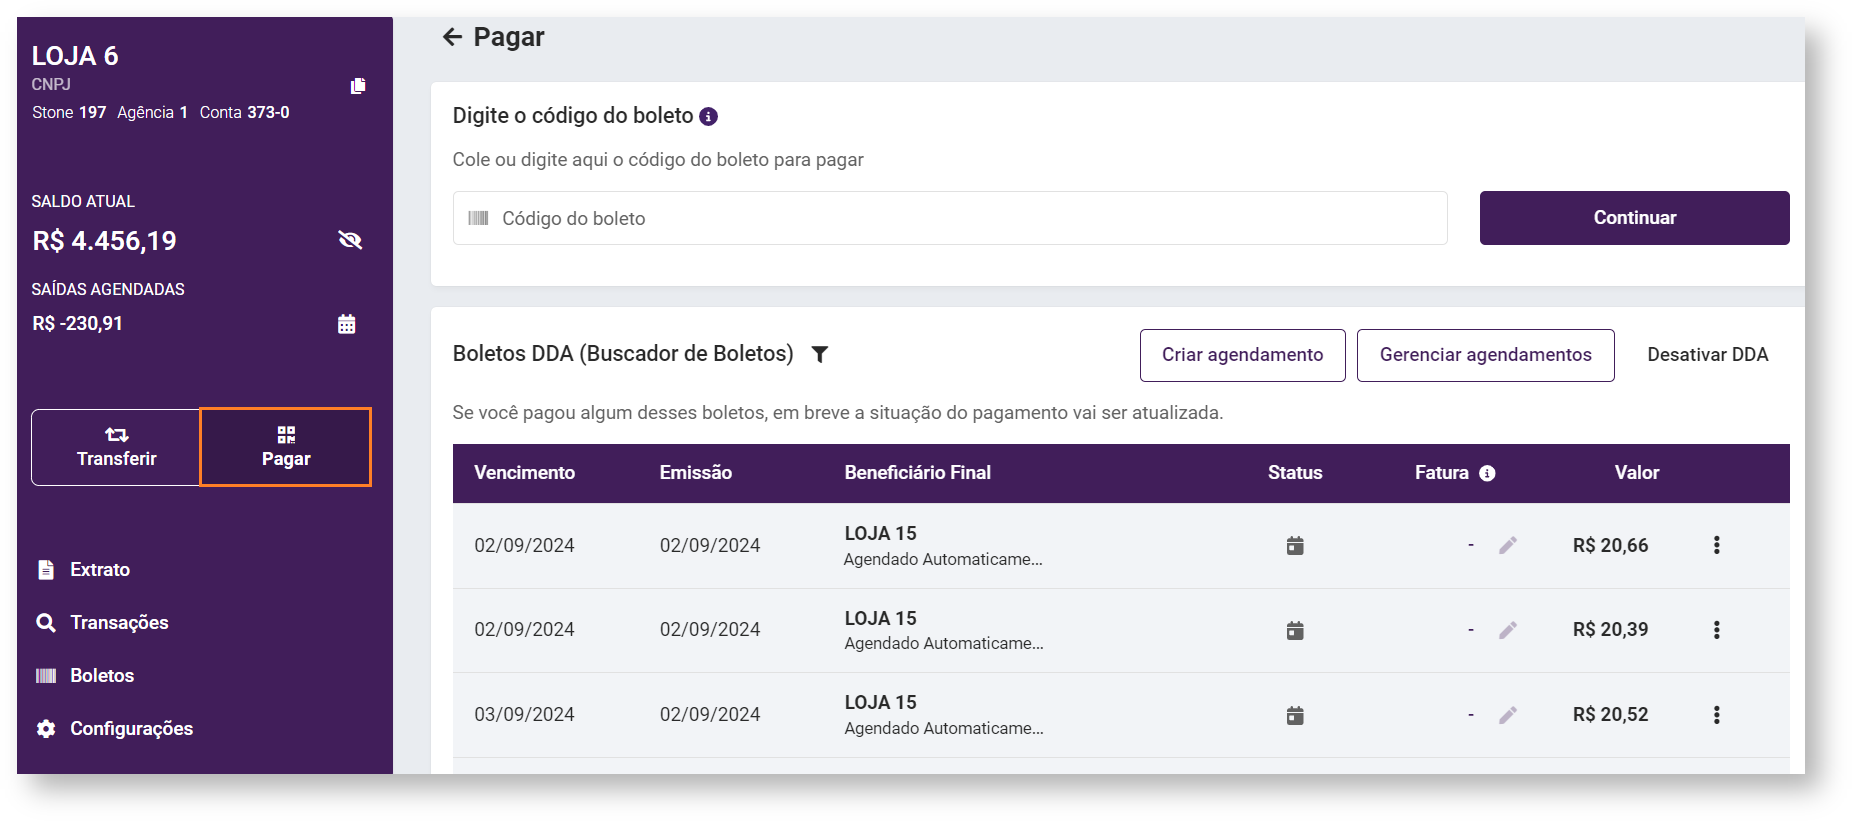1853x822 pixels.
Task: Expand options menu for R$ 20,52 boleto
Action: coord(1716,715)
